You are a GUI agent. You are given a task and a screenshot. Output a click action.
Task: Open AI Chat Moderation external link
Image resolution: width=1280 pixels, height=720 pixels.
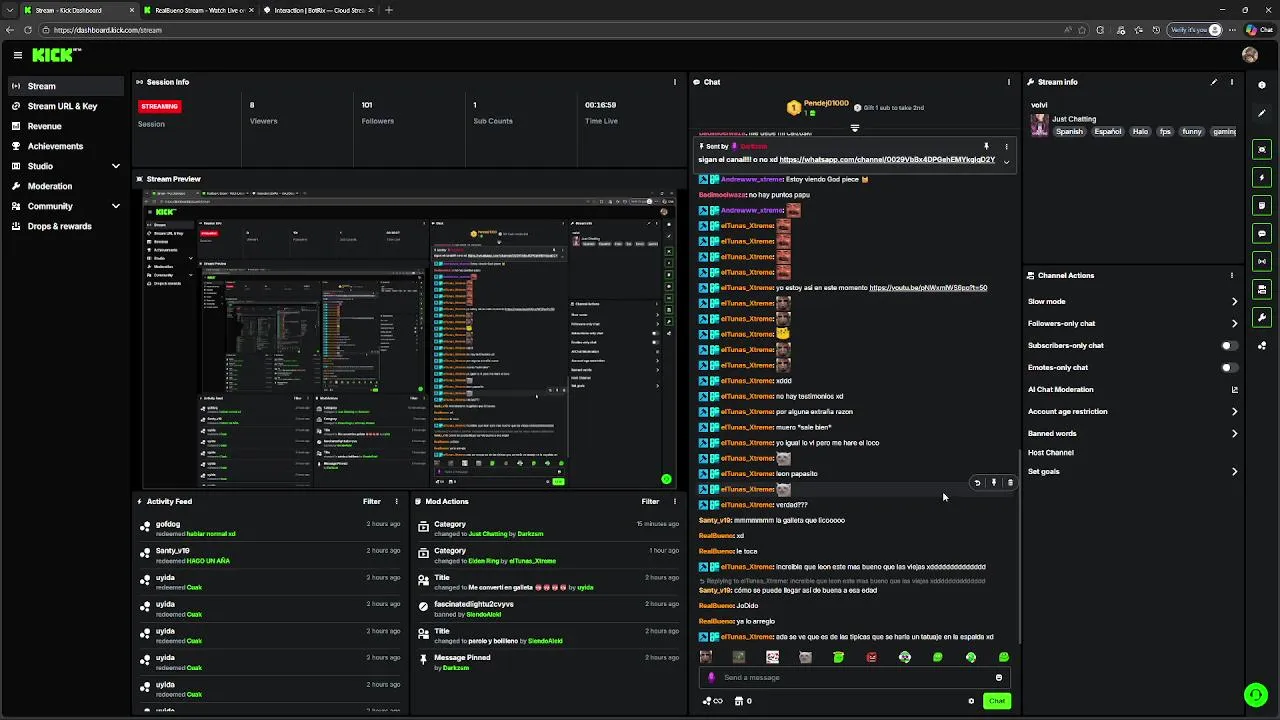click(1234, 390)
